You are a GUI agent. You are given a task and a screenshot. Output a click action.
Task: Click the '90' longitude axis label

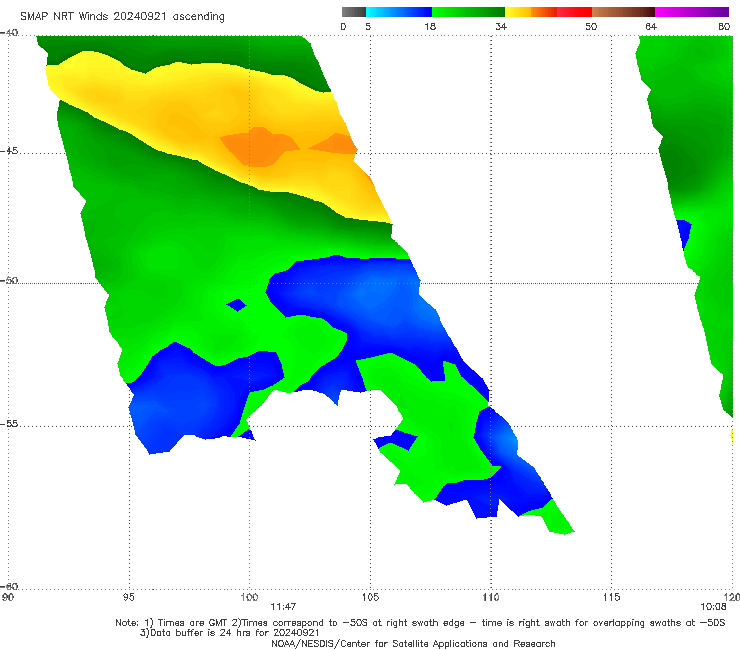tap(8, 598)
